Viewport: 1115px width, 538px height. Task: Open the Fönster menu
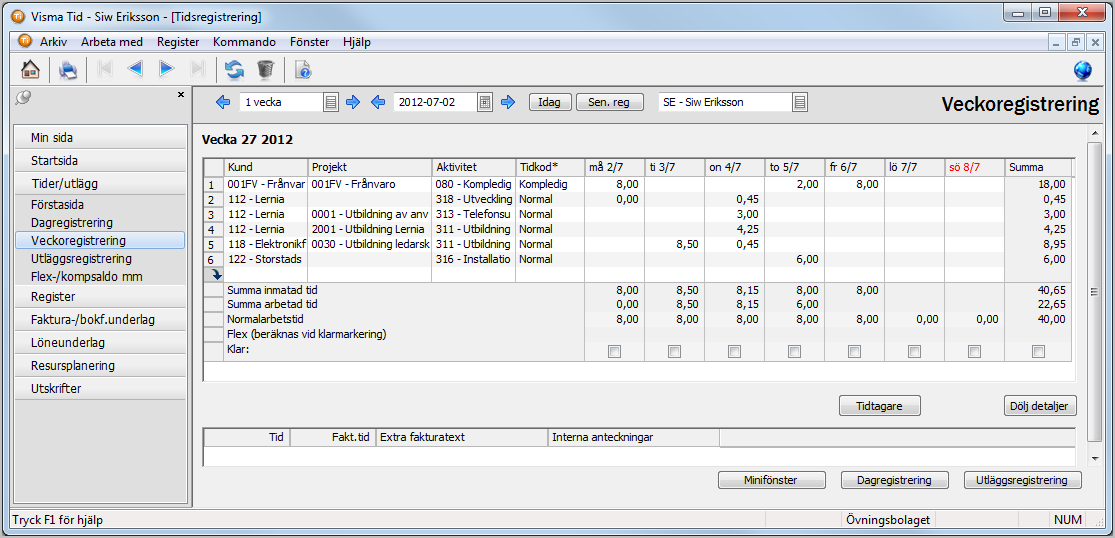[x=310, y=42]
